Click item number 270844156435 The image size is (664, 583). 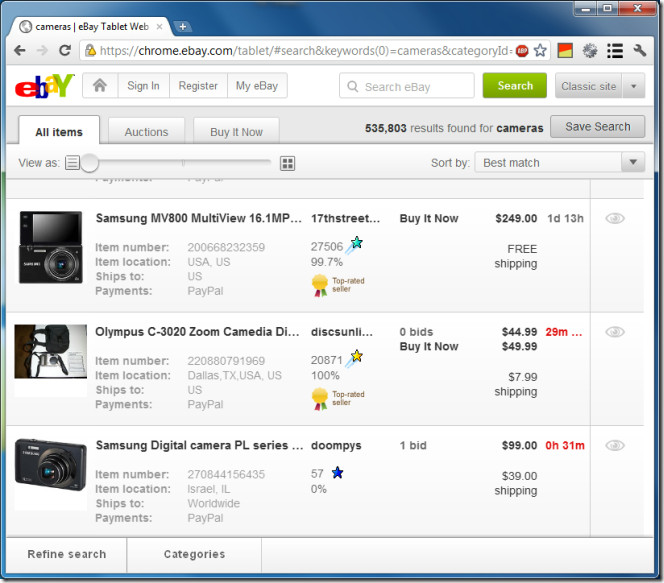[226, 474]
